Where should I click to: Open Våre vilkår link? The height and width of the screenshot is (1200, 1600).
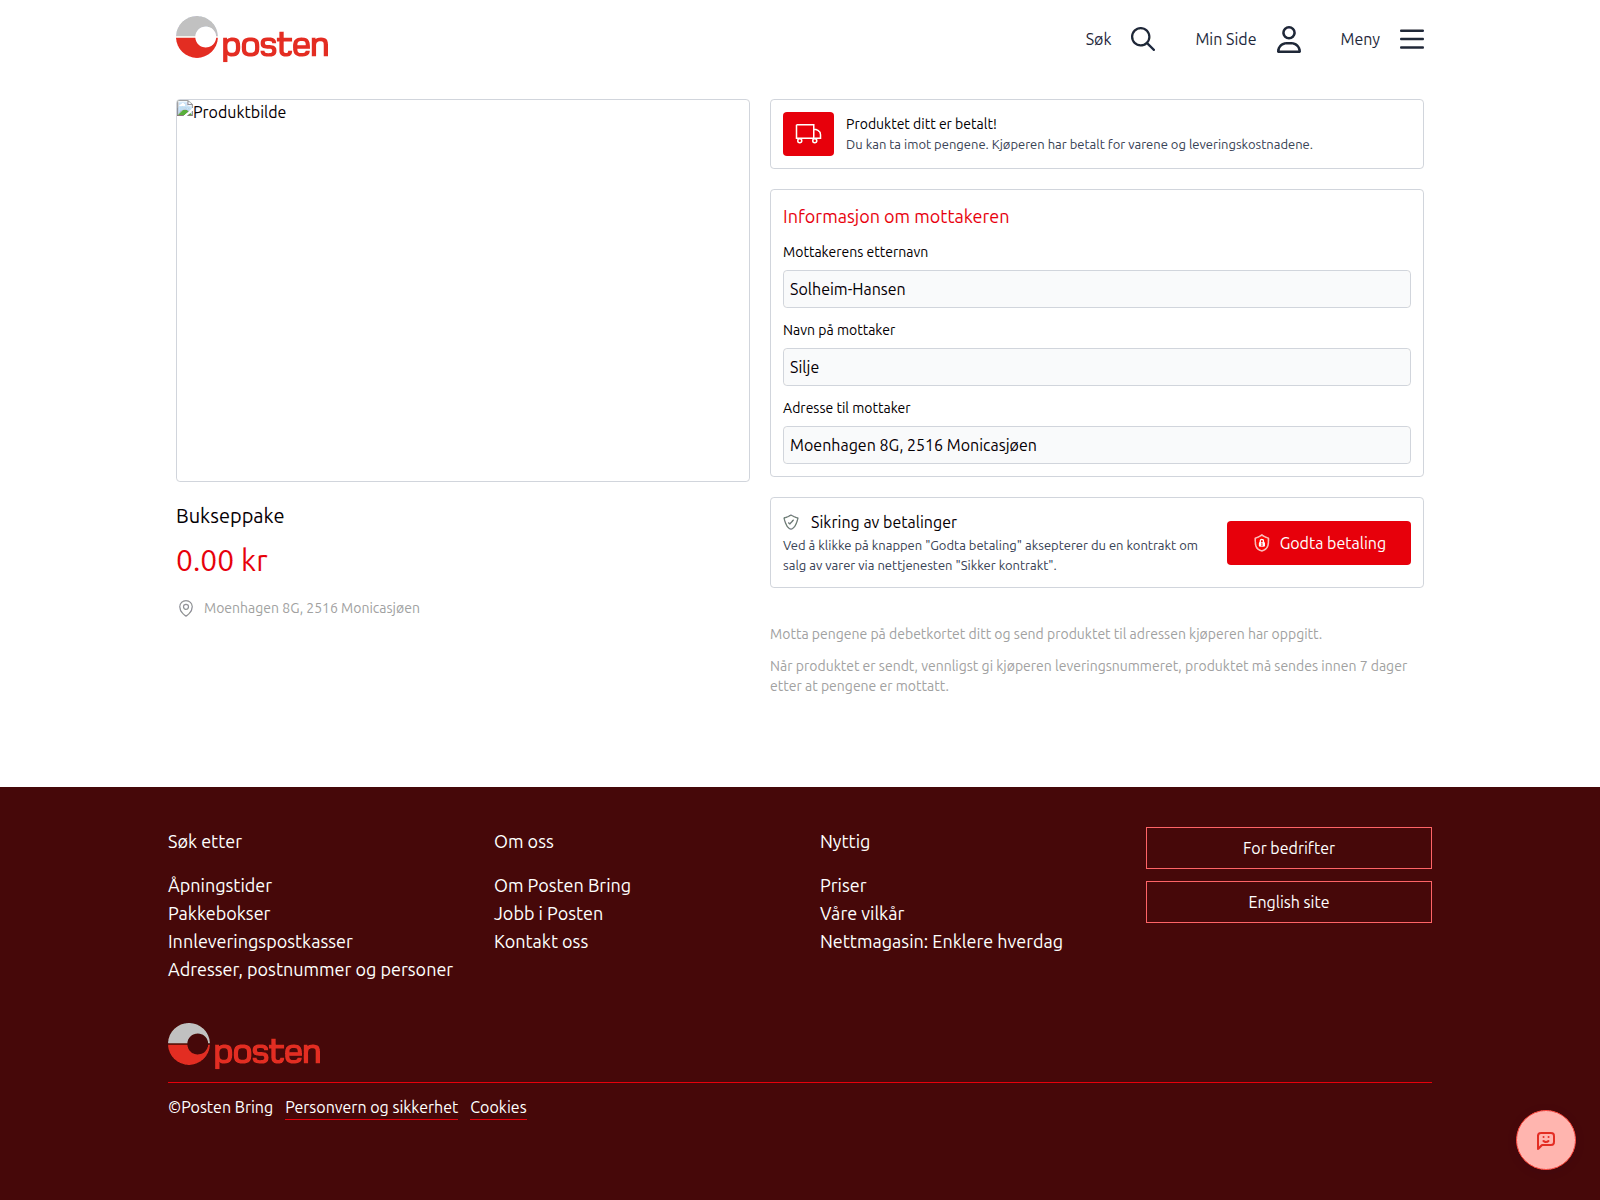(862, 913)
